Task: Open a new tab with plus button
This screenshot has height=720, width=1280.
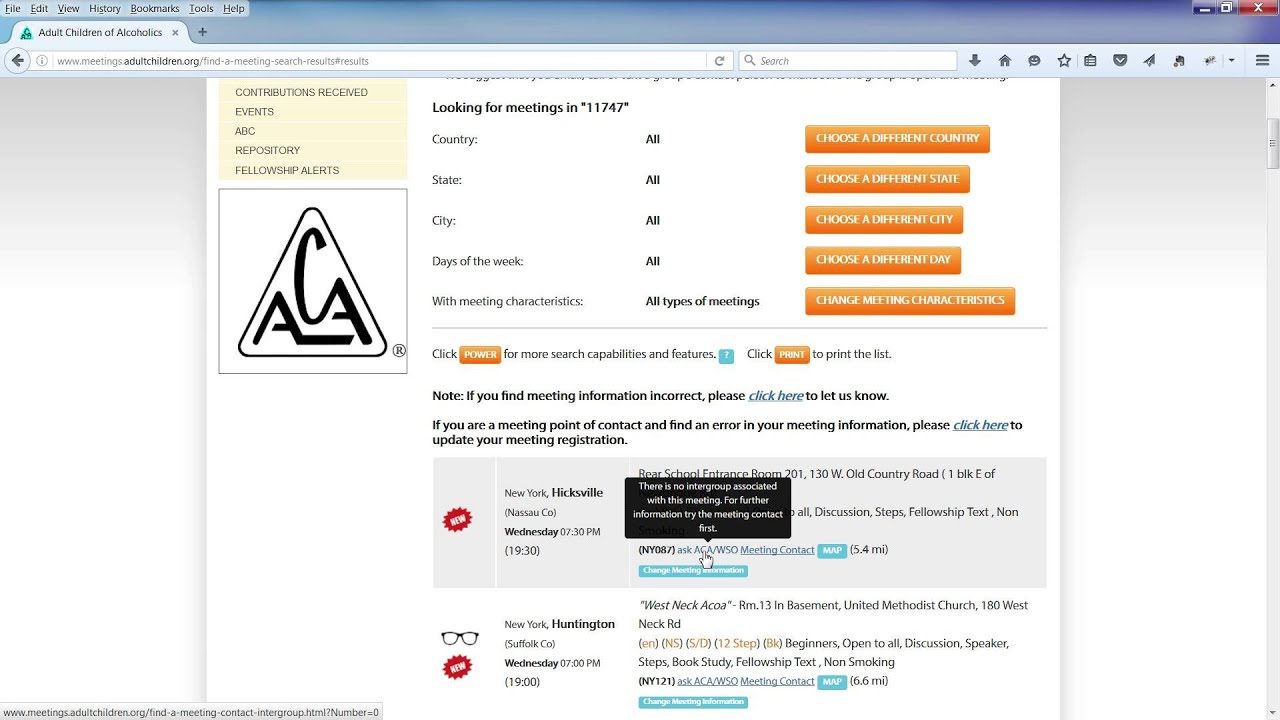Action: pos(202,32)
